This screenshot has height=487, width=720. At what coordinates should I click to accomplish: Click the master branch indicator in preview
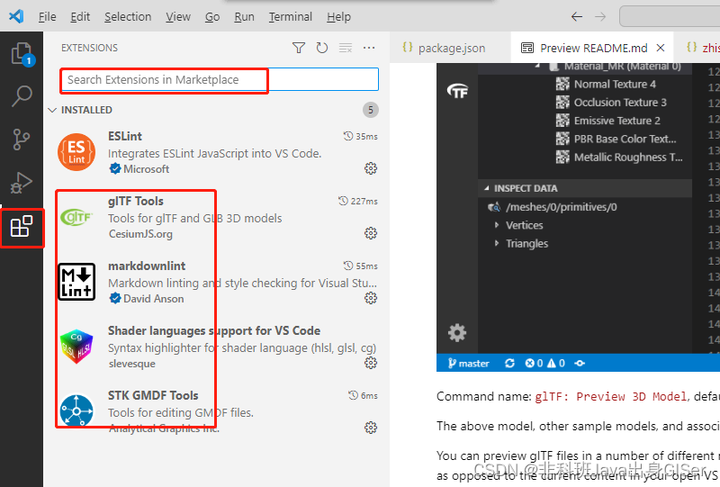pos(468,364)
